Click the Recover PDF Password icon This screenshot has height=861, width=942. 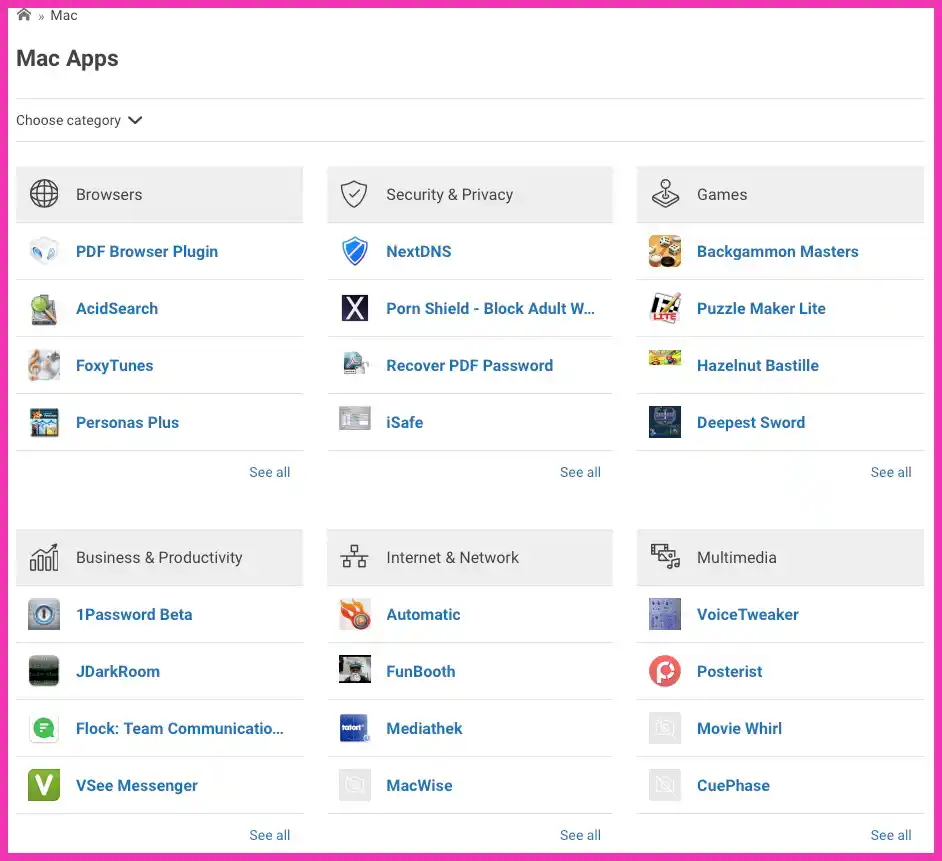tap(354, 363)
